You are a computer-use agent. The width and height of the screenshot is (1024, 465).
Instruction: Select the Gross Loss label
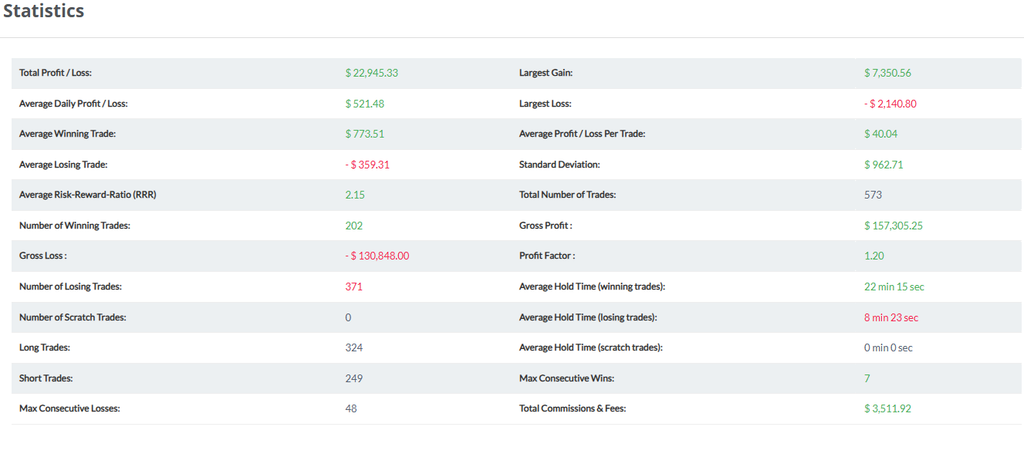pos(43,256)
